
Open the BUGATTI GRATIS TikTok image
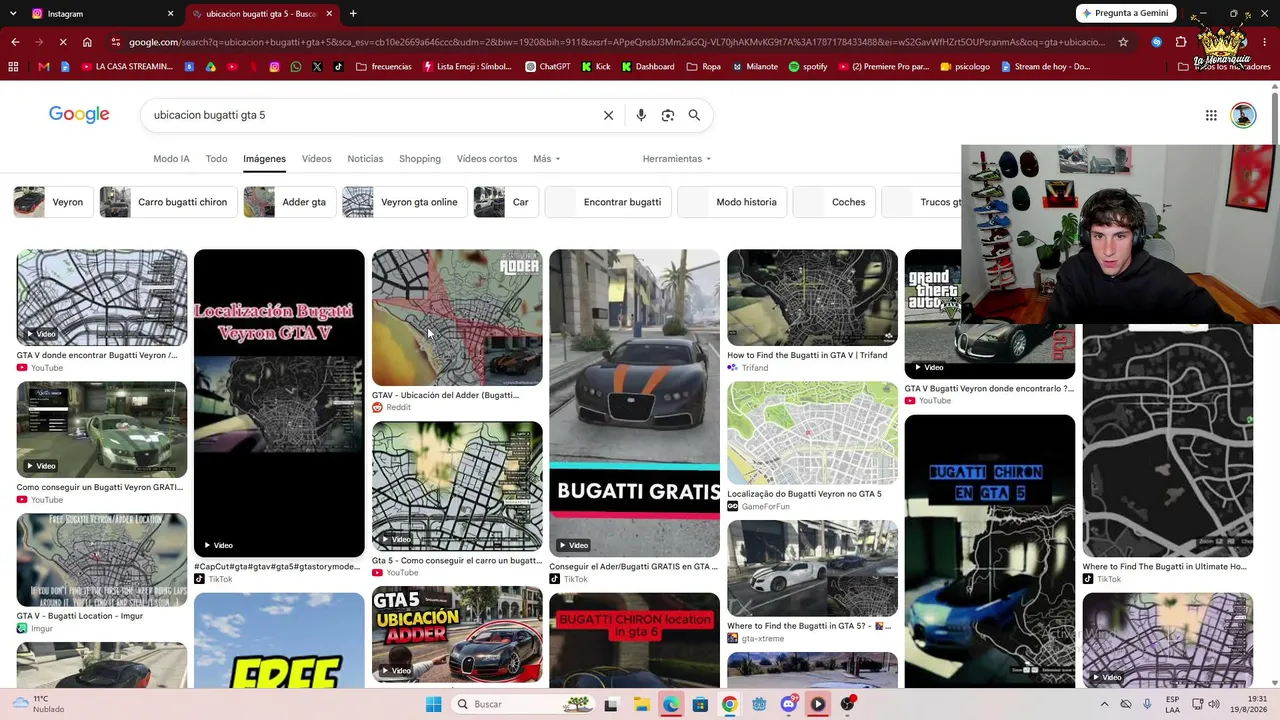coord(634,403)
